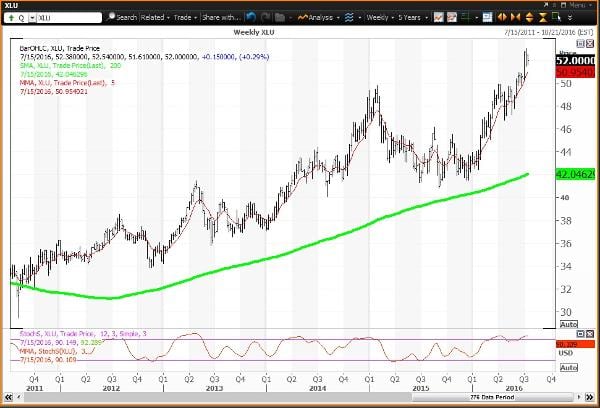
Task: Open the Trade menu
Action: click(186, 17)
